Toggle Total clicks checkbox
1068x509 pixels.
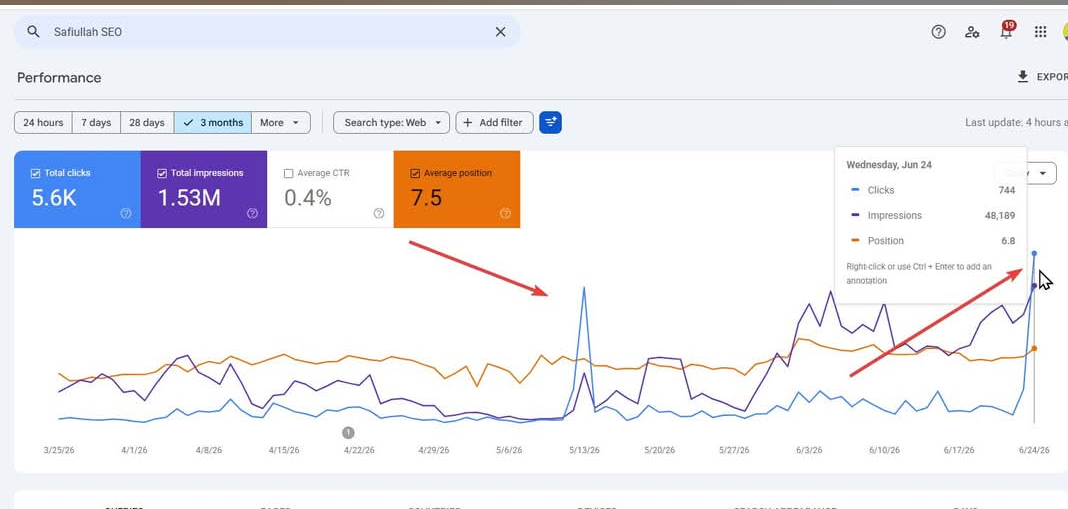[35, 174]
